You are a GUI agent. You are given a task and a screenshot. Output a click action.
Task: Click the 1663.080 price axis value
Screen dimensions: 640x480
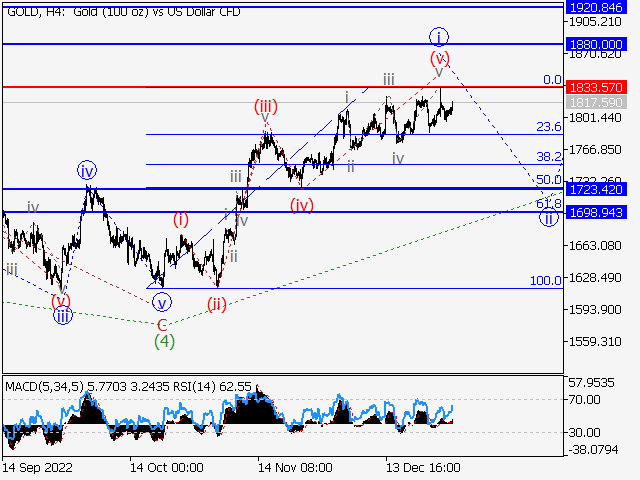pos(595,246)
